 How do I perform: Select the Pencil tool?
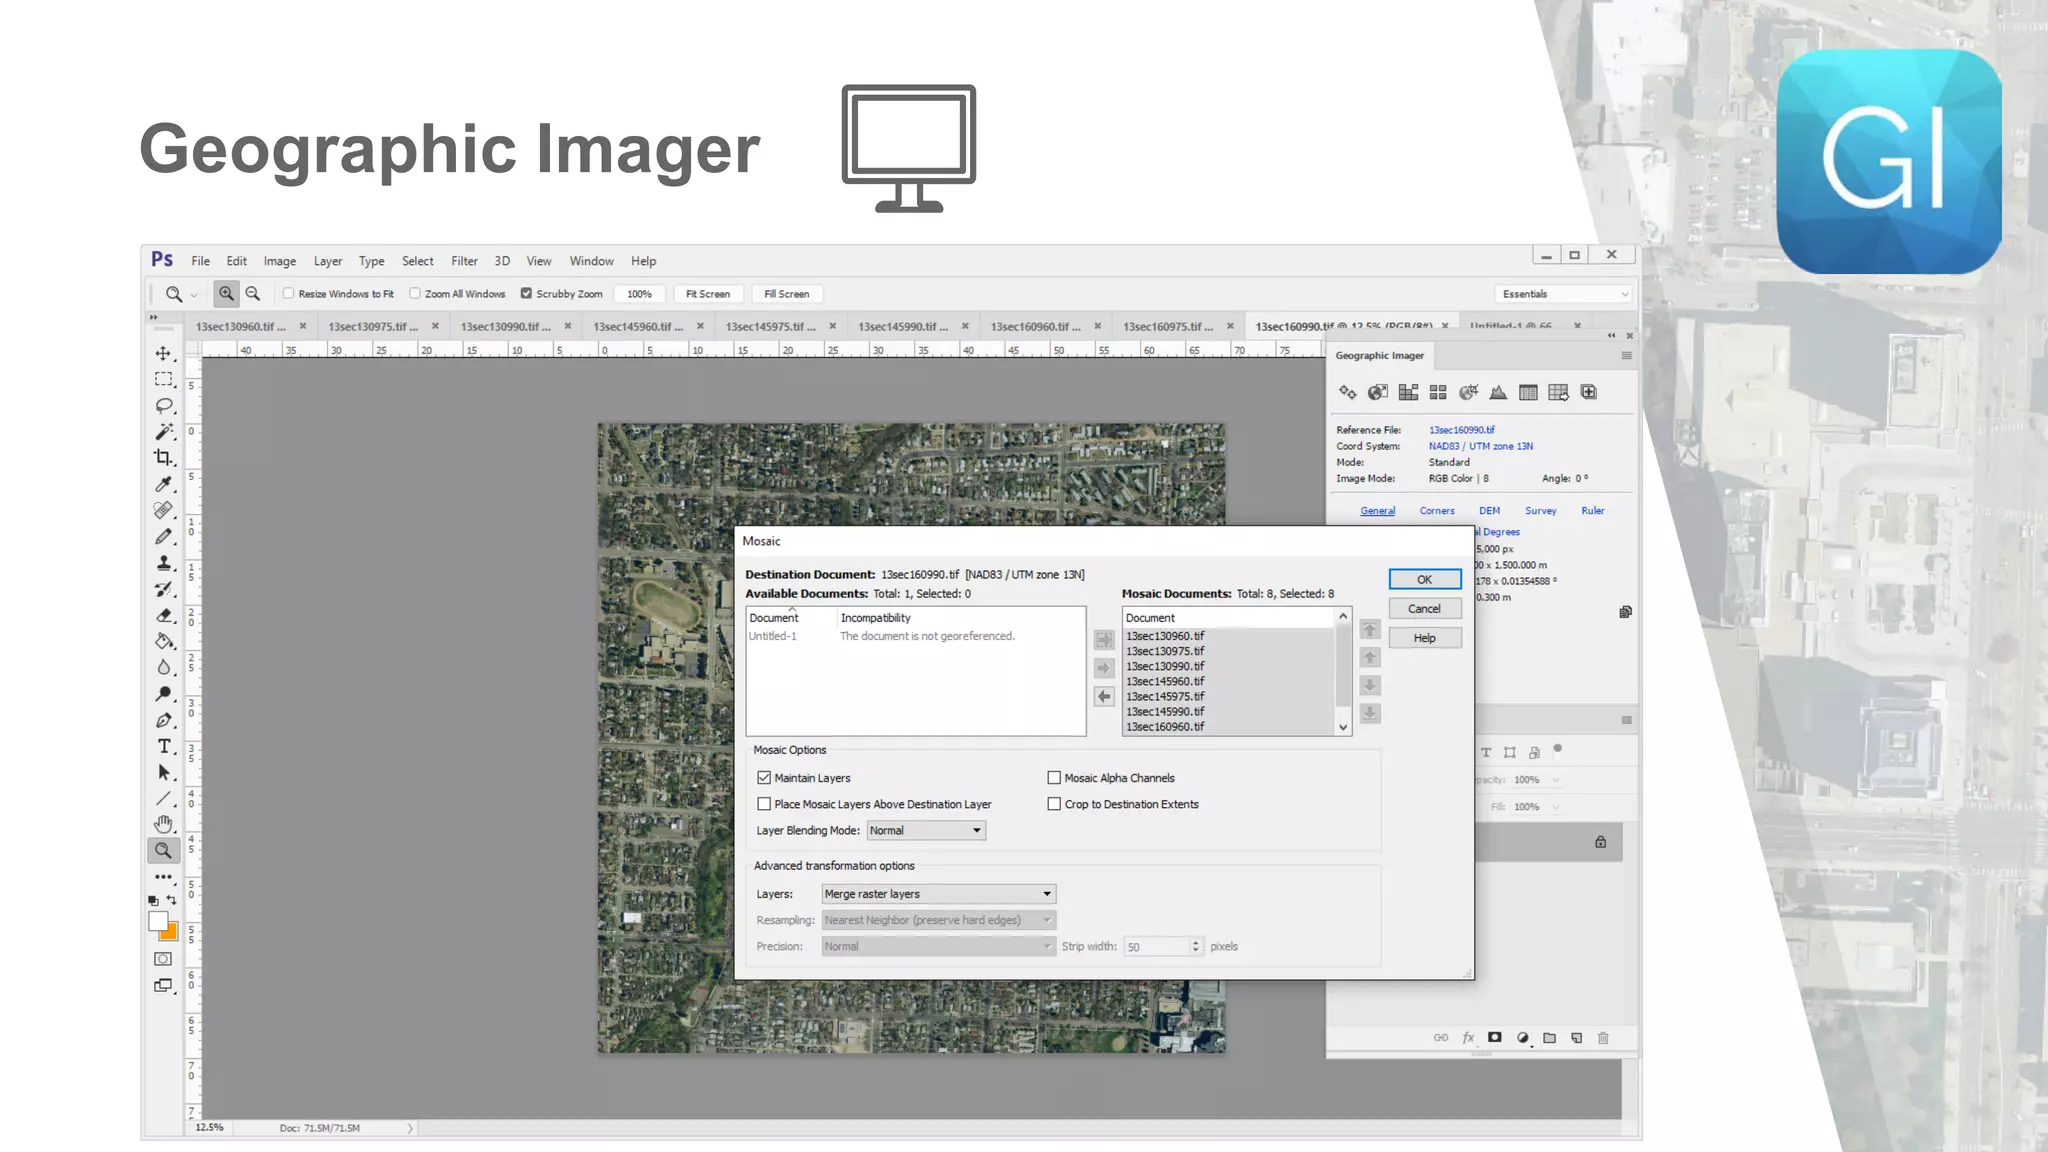pos(163,536)
